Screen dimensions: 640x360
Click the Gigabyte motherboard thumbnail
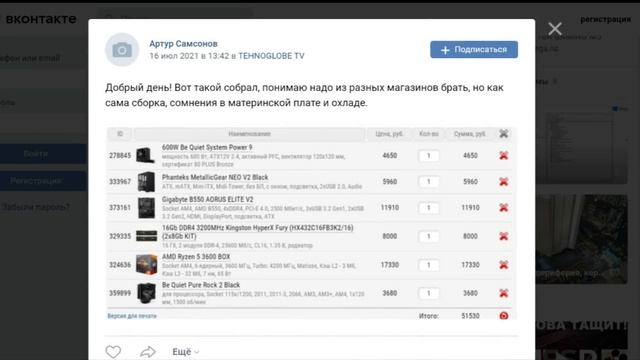(x=146, y=208)
